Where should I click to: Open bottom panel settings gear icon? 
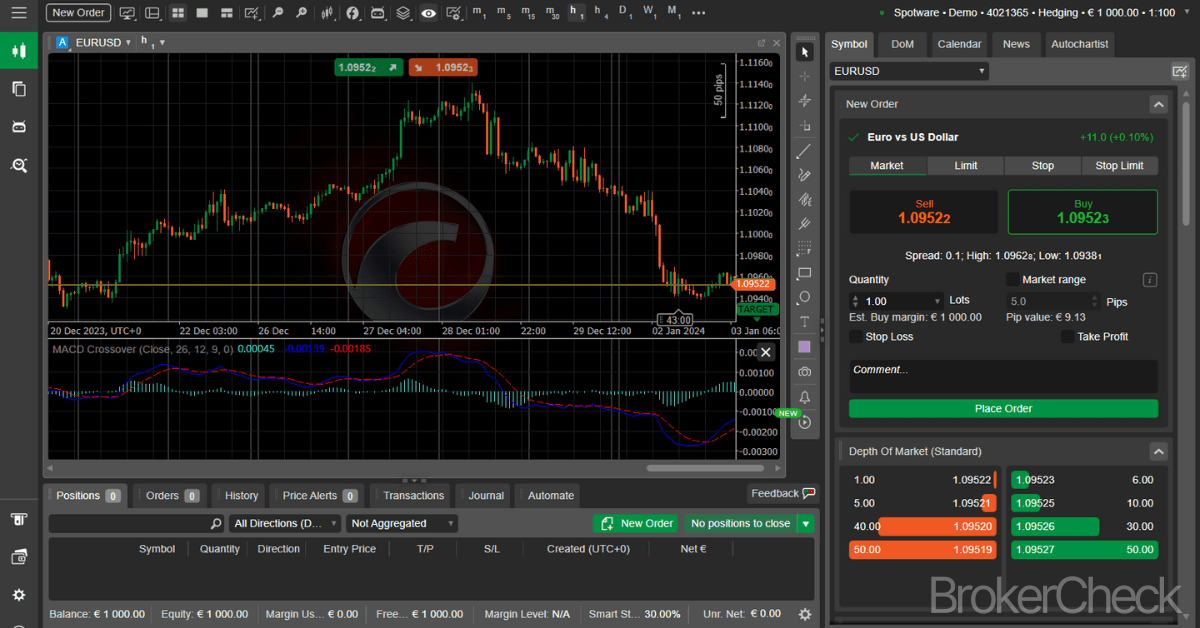(x=805, y=614)
